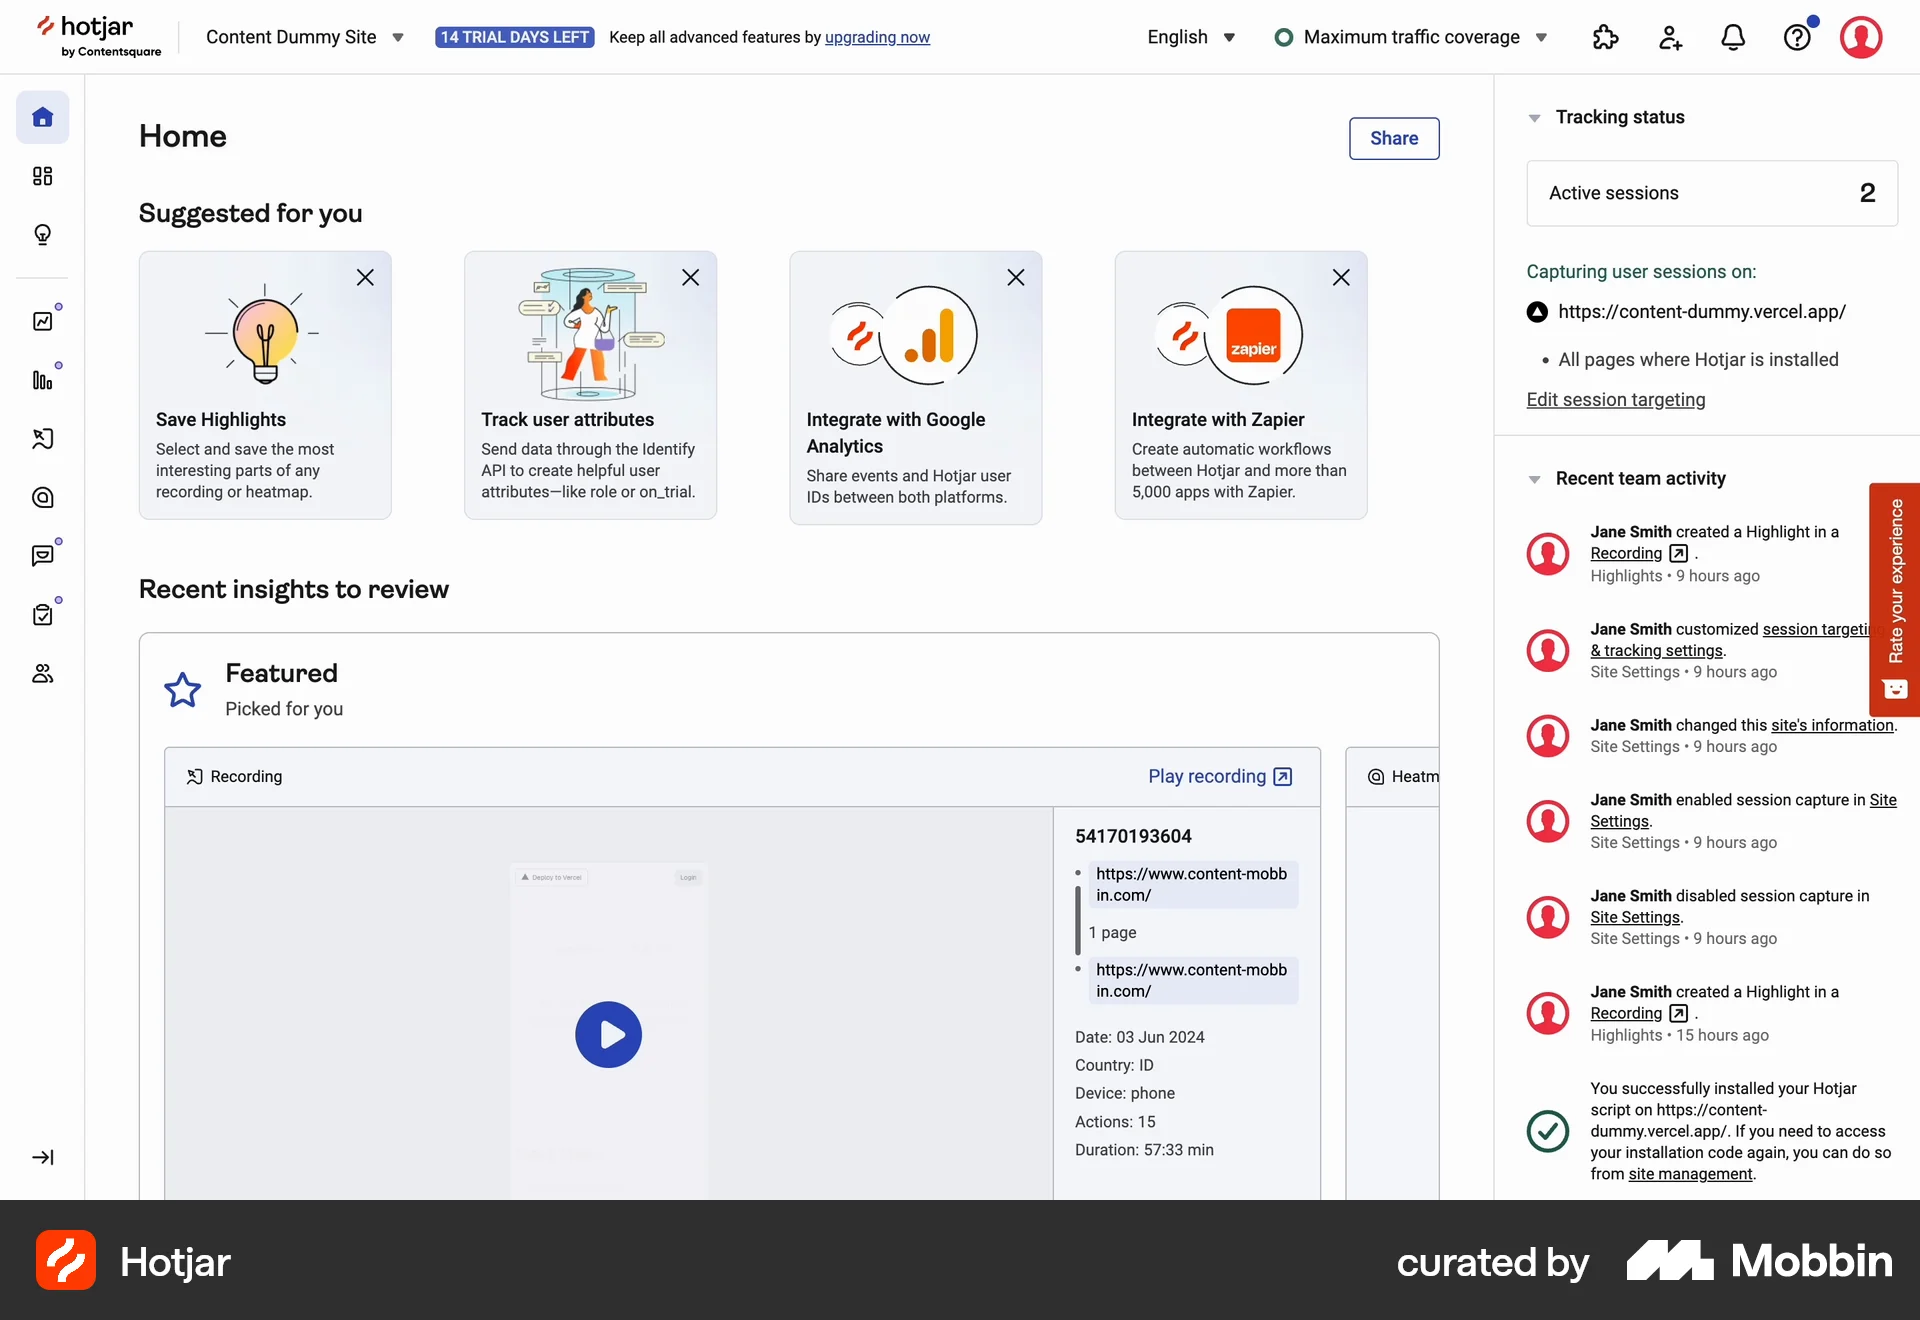Open the notifications bell icon
The width and height of the screenshot is (1920, 1320).
click(x=1733, y=37)
